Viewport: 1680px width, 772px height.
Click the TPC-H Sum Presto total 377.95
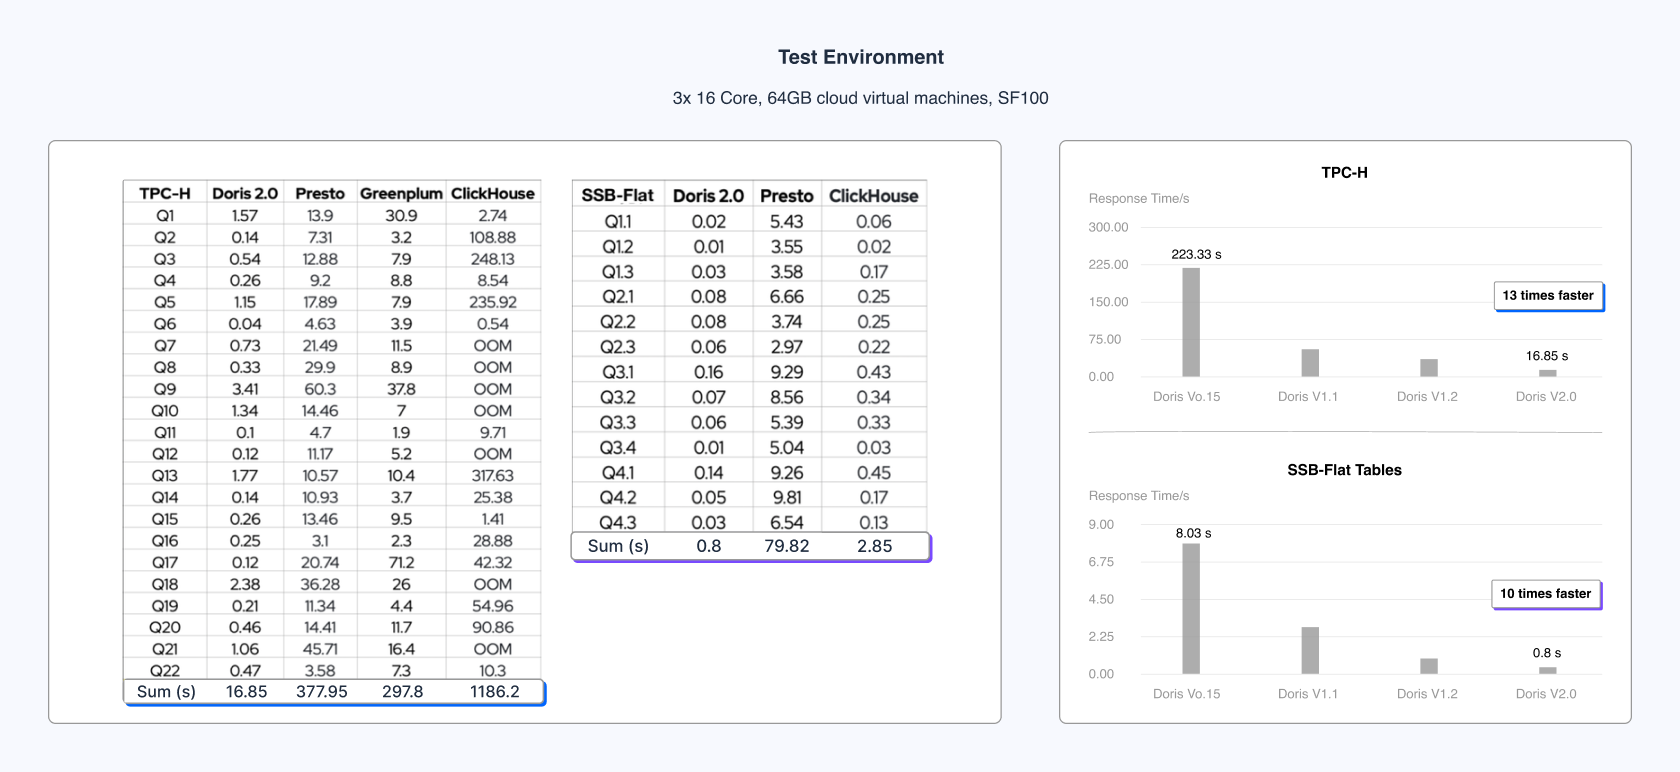322,692
